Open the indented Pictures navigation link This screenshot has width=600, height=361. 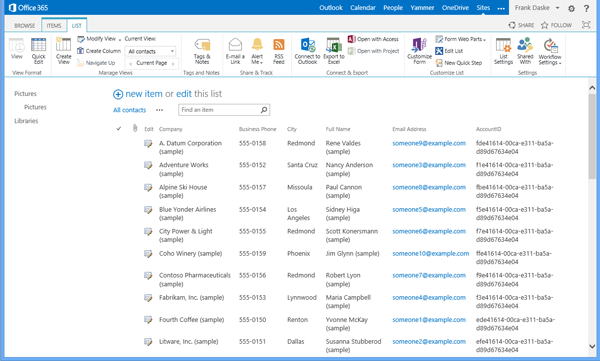35,107
